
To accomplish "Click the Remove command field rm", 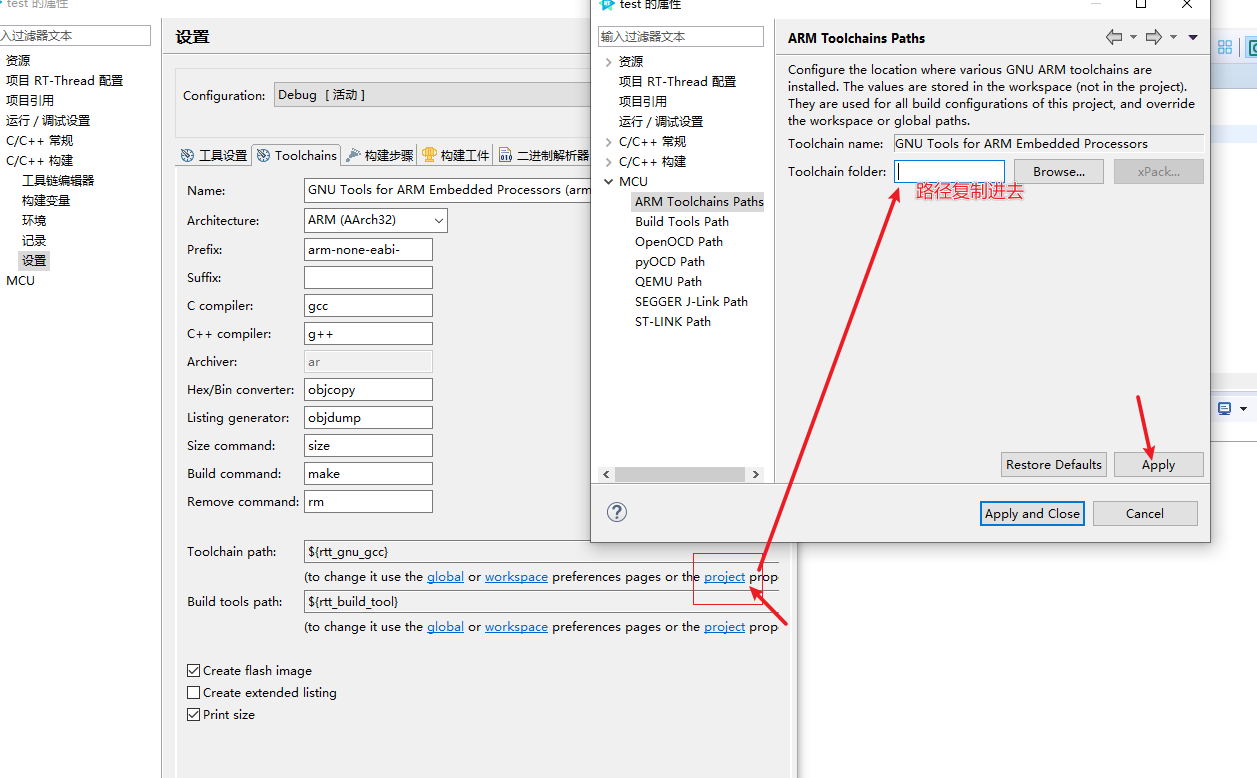I will [368, 502].
